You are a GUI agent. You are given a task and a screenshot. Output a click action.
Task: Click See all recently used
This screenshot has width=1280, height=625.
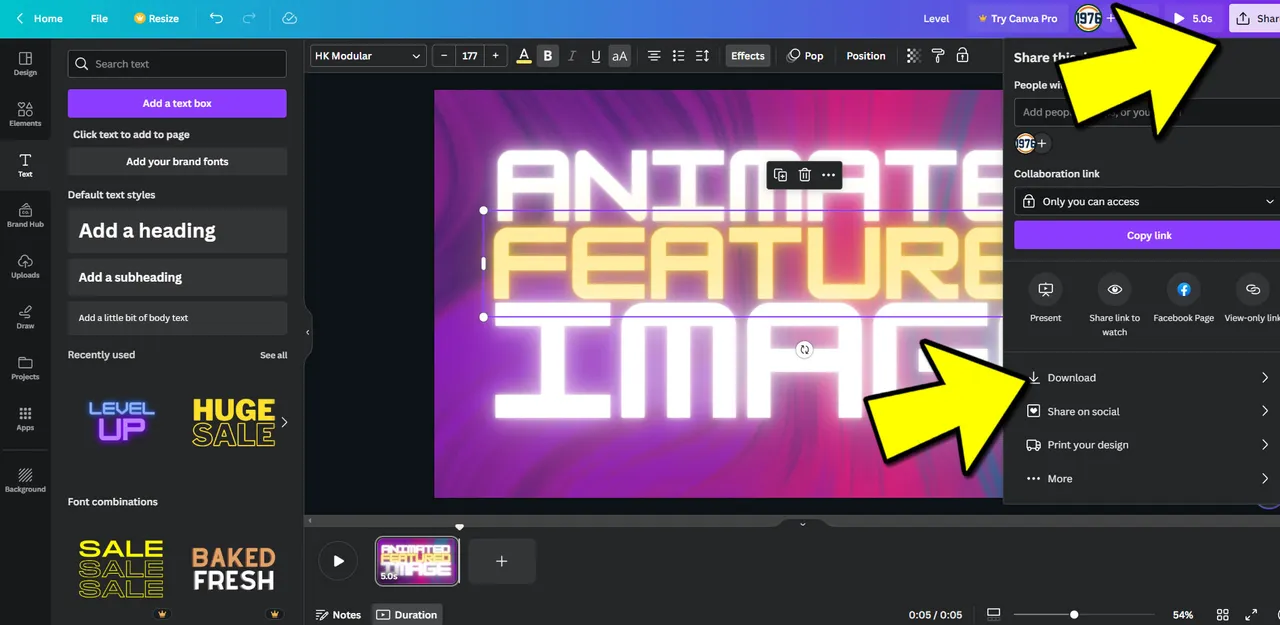(273, 355)
